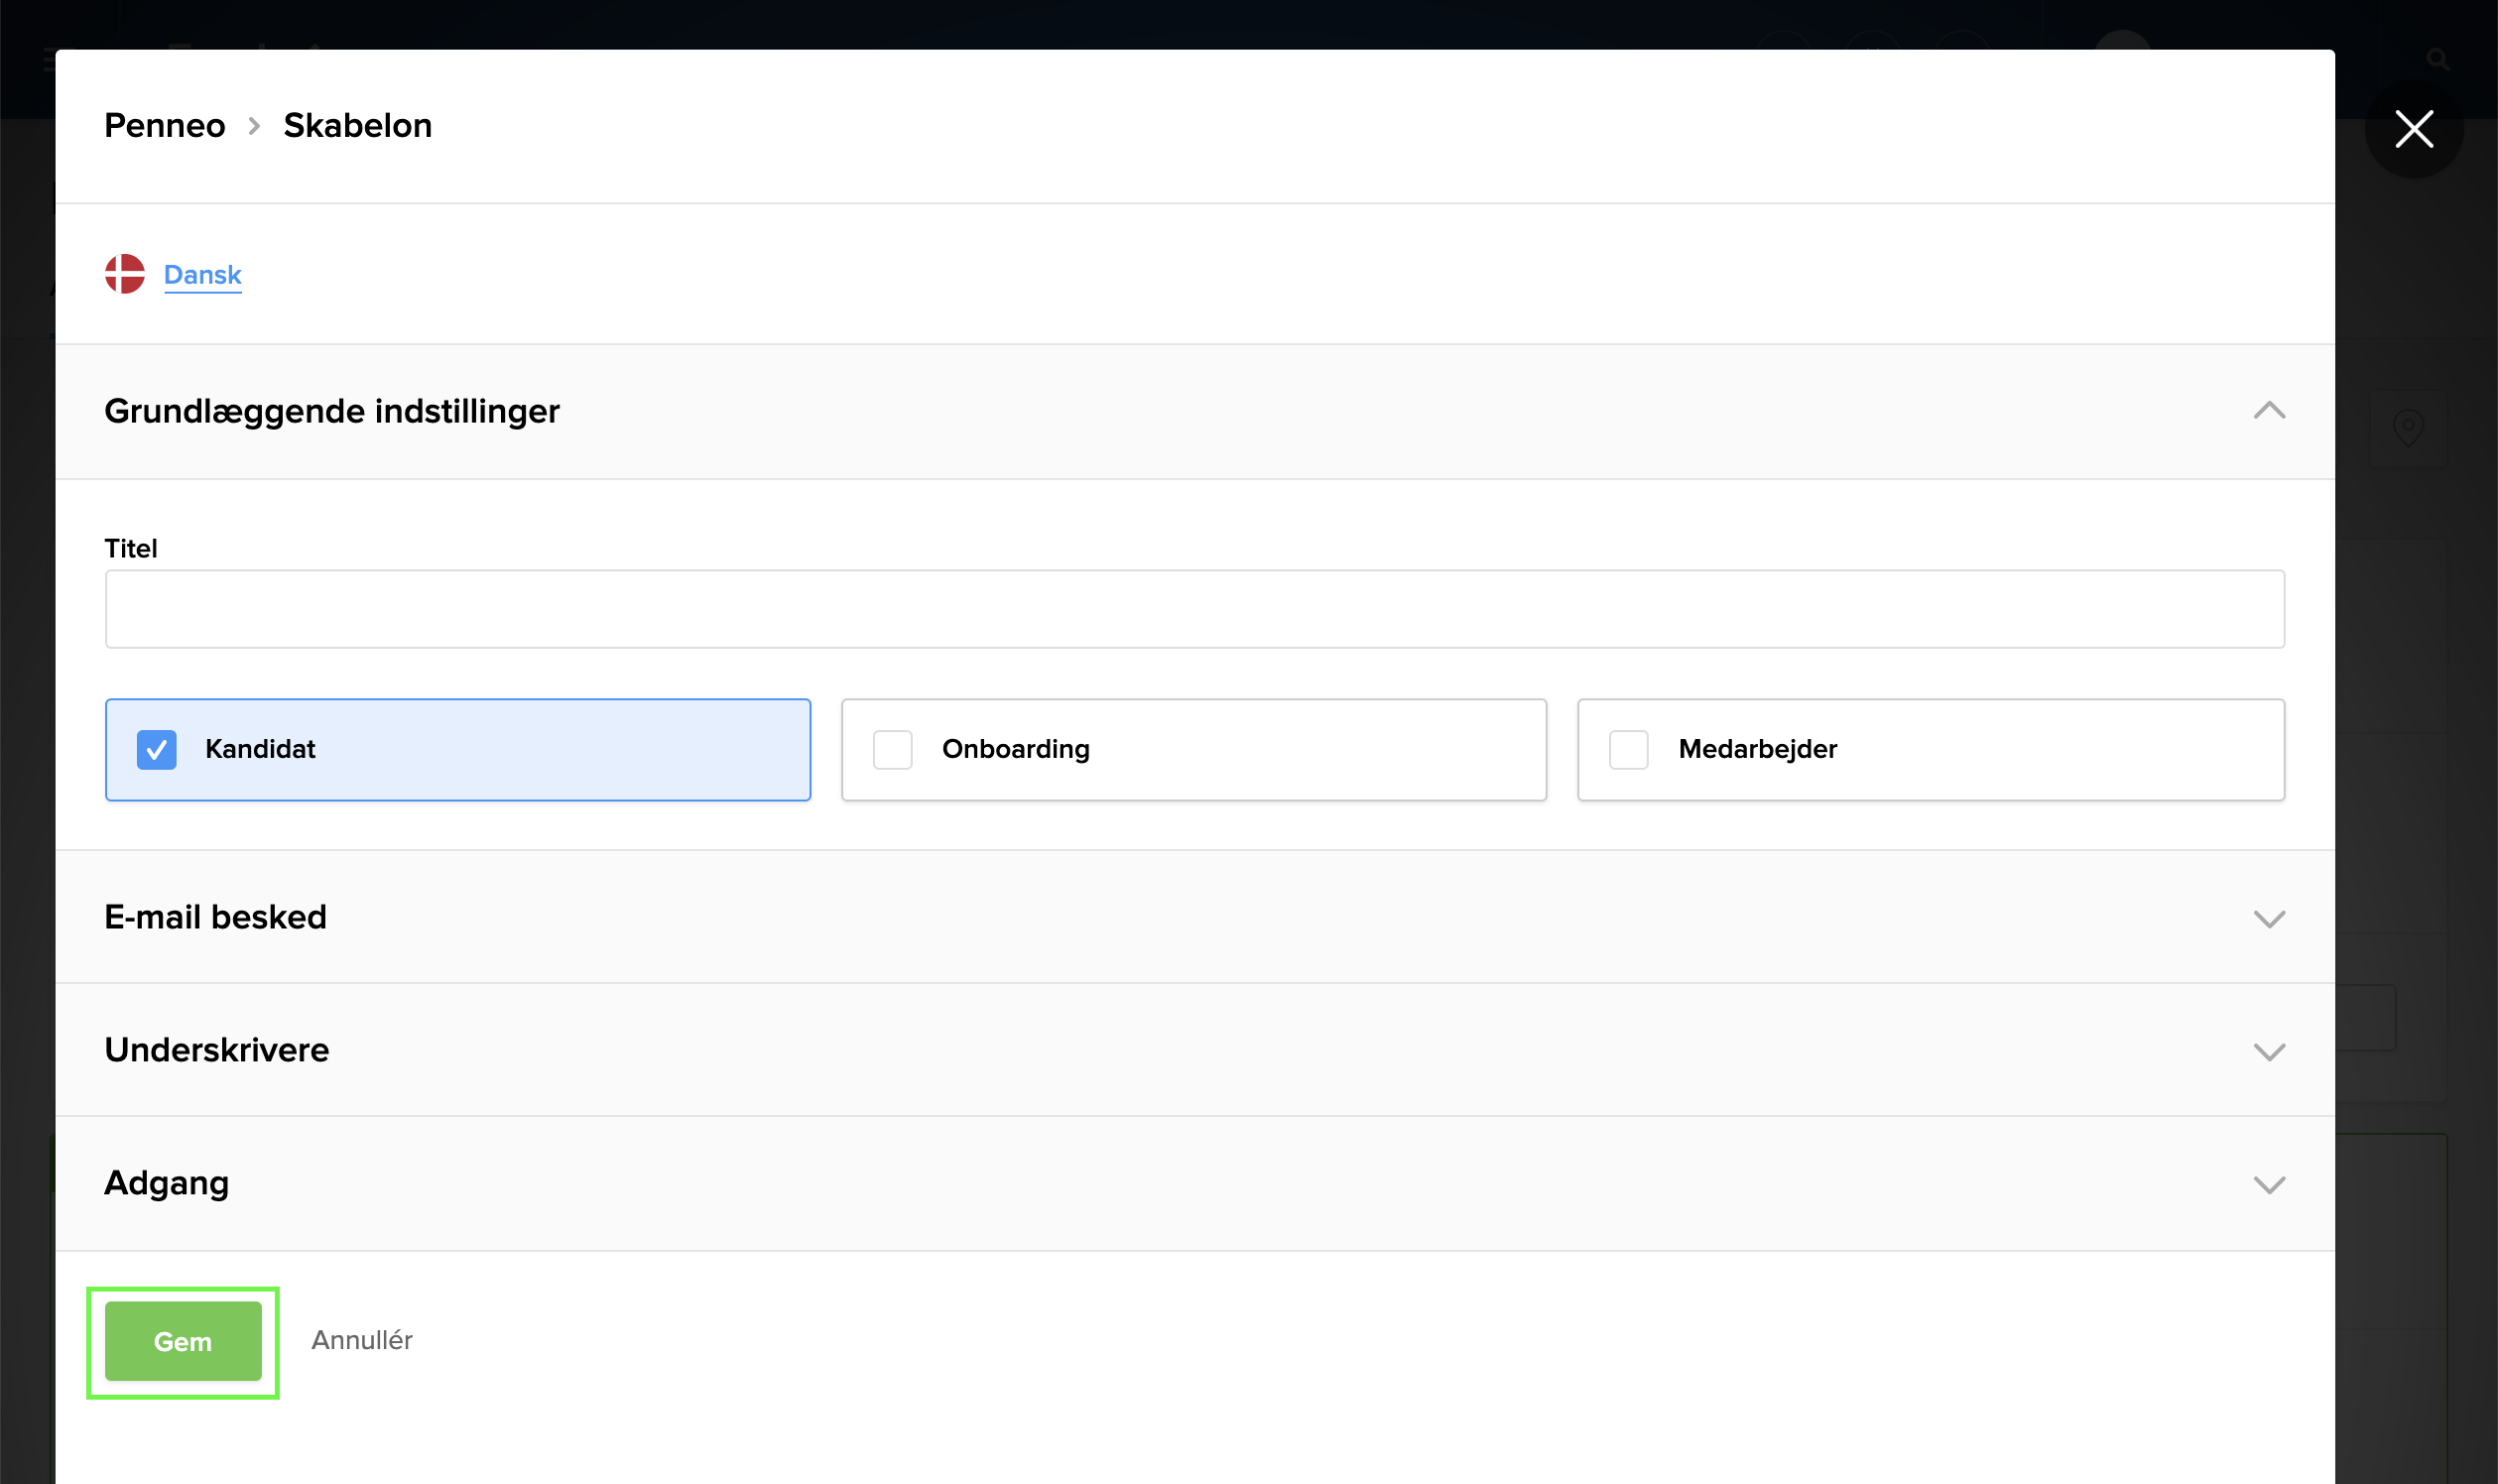Select Skabelon in the breadcrumb

357,126
